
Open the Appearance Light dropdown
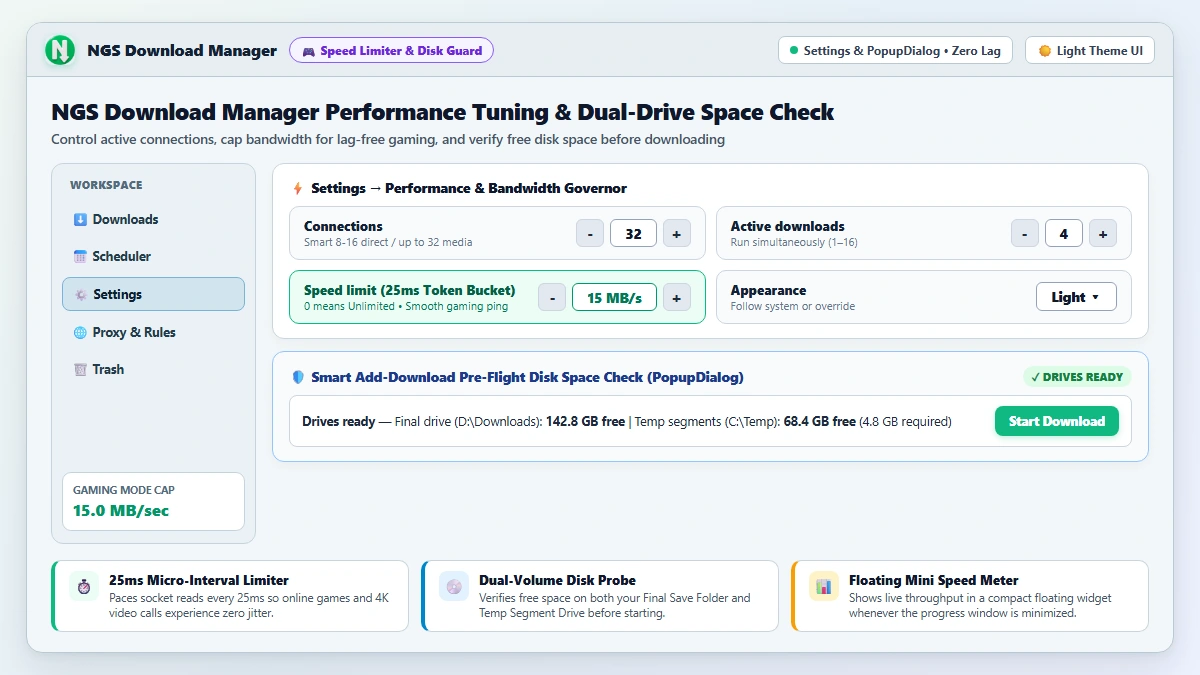(1076, 297)
